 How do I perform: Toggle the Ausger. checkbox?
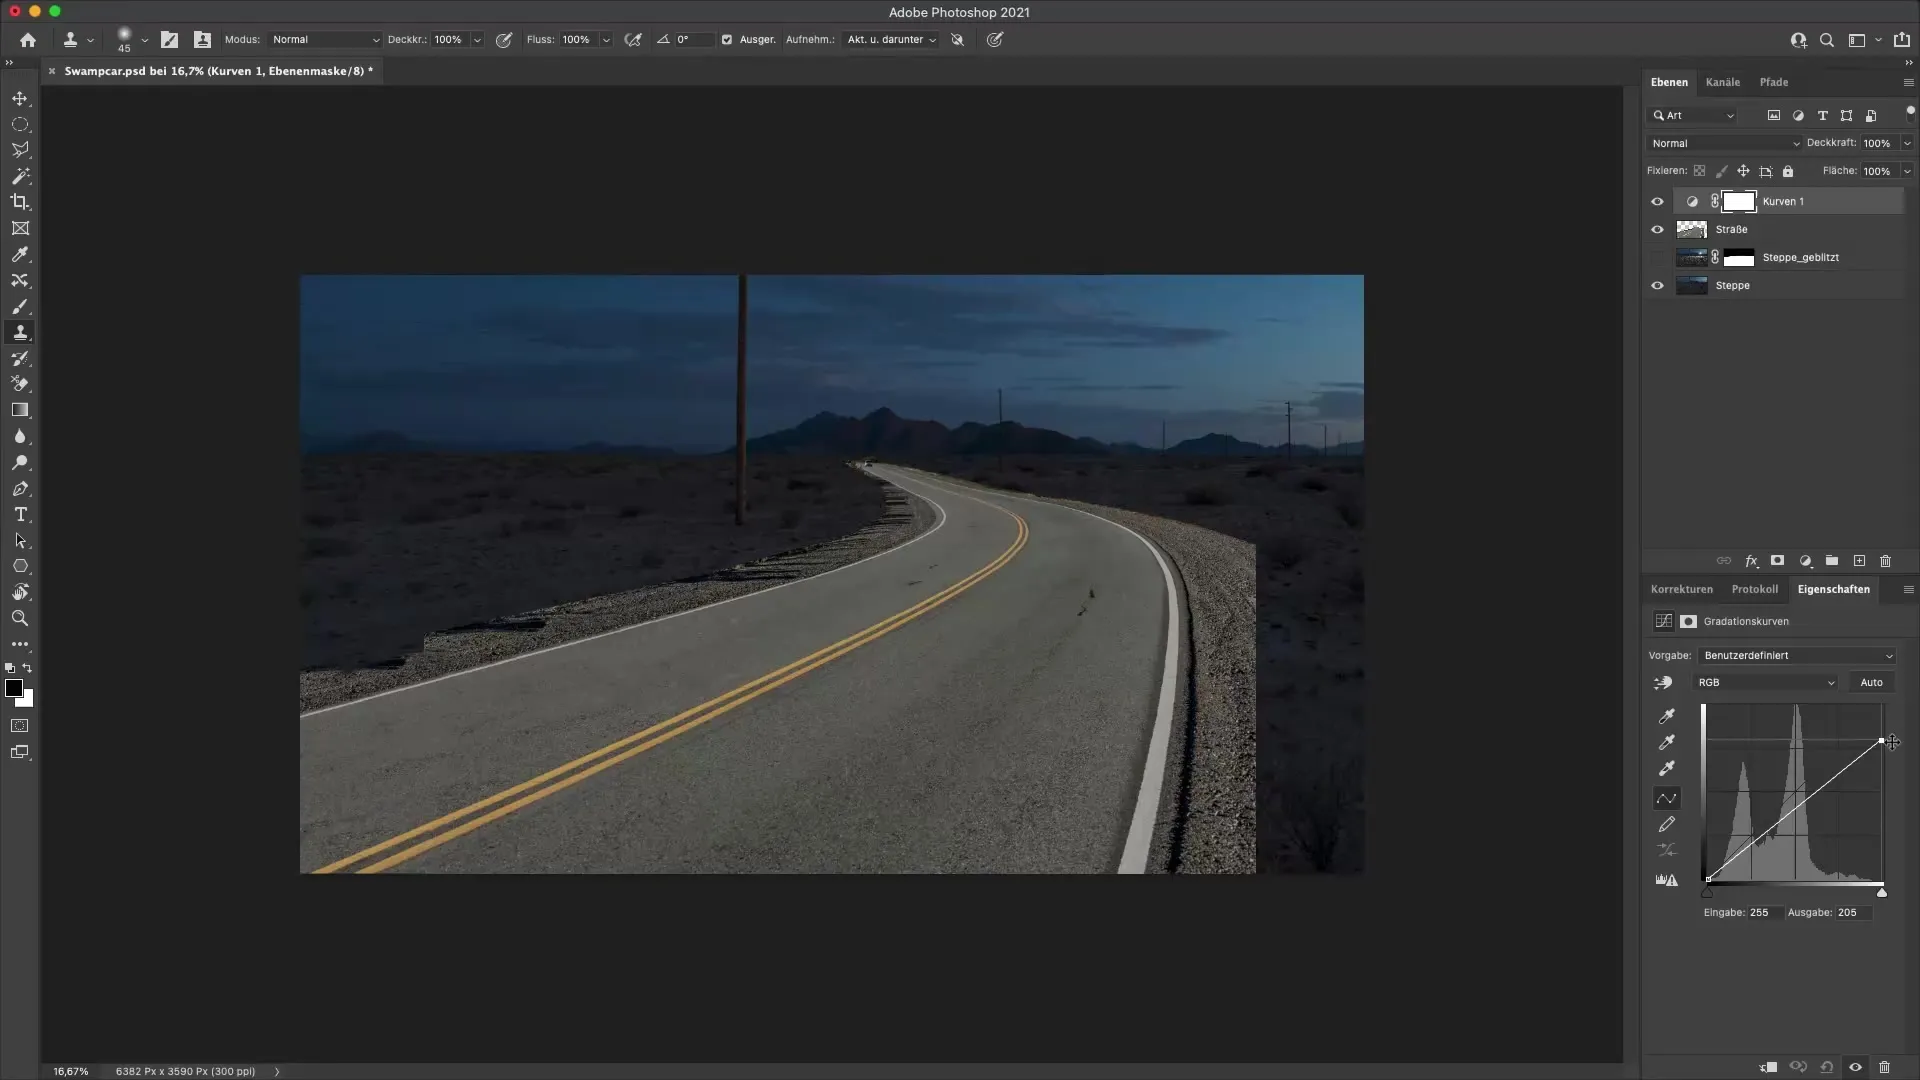(x=727, y=40)
